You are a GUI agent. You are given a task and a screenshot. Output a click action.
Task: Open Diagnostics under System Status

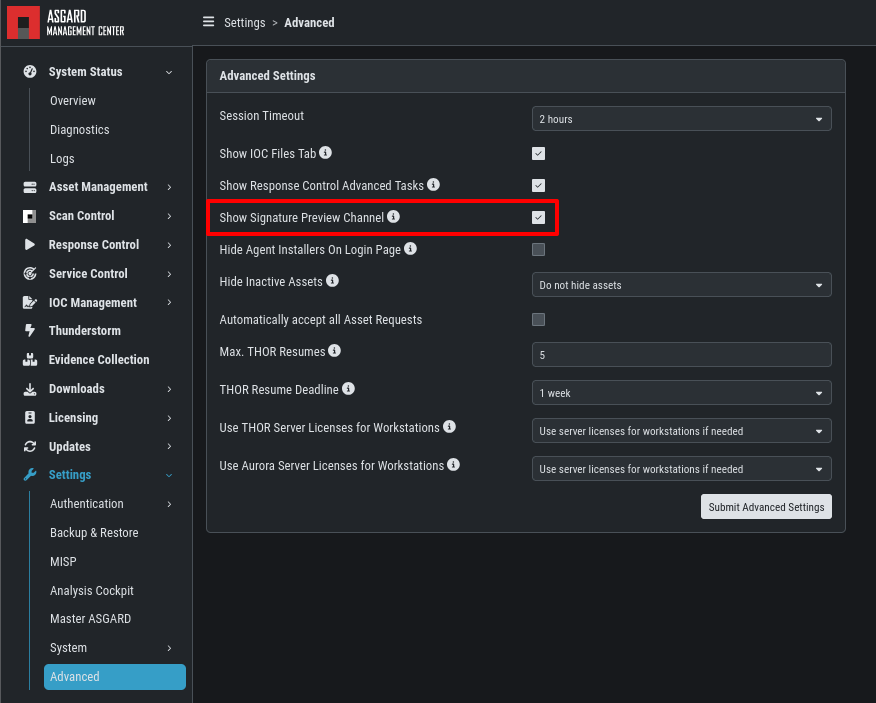coord(80,130)
